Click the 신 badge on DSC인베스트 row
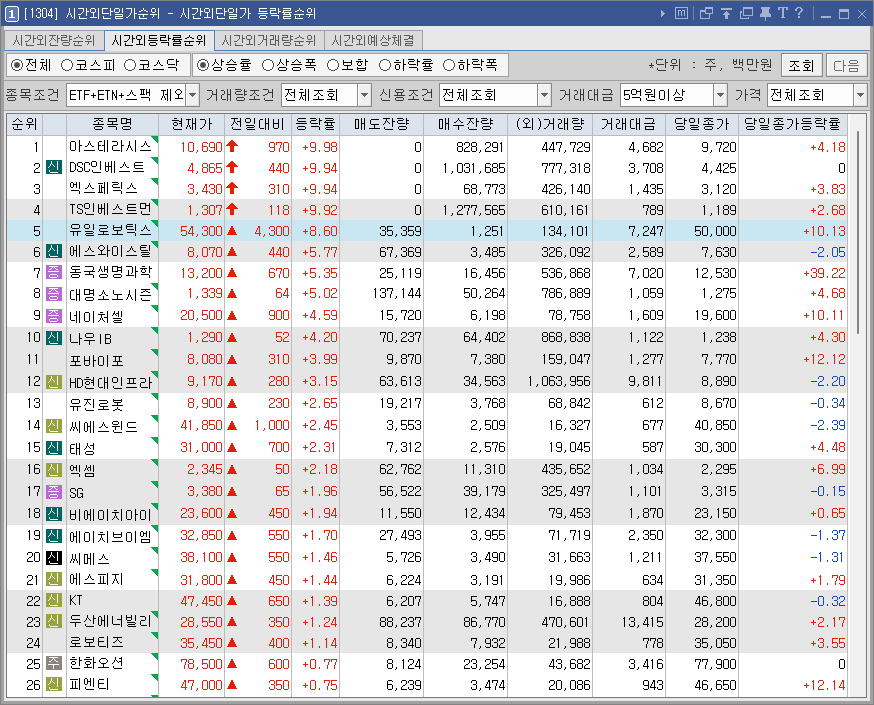The image size is (874, 705). (x=54, y=167)
